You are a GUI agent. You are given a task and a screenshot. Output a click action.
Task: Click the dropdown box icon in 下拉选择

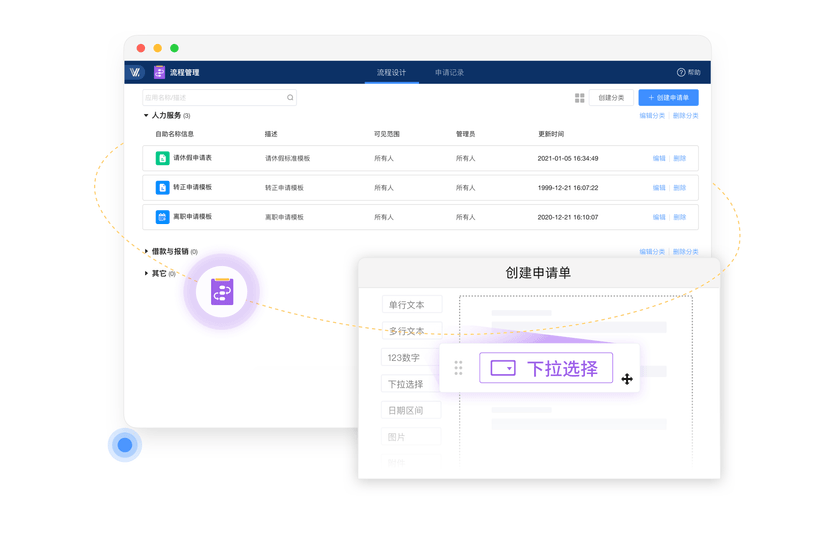click(x=503, y=368)
